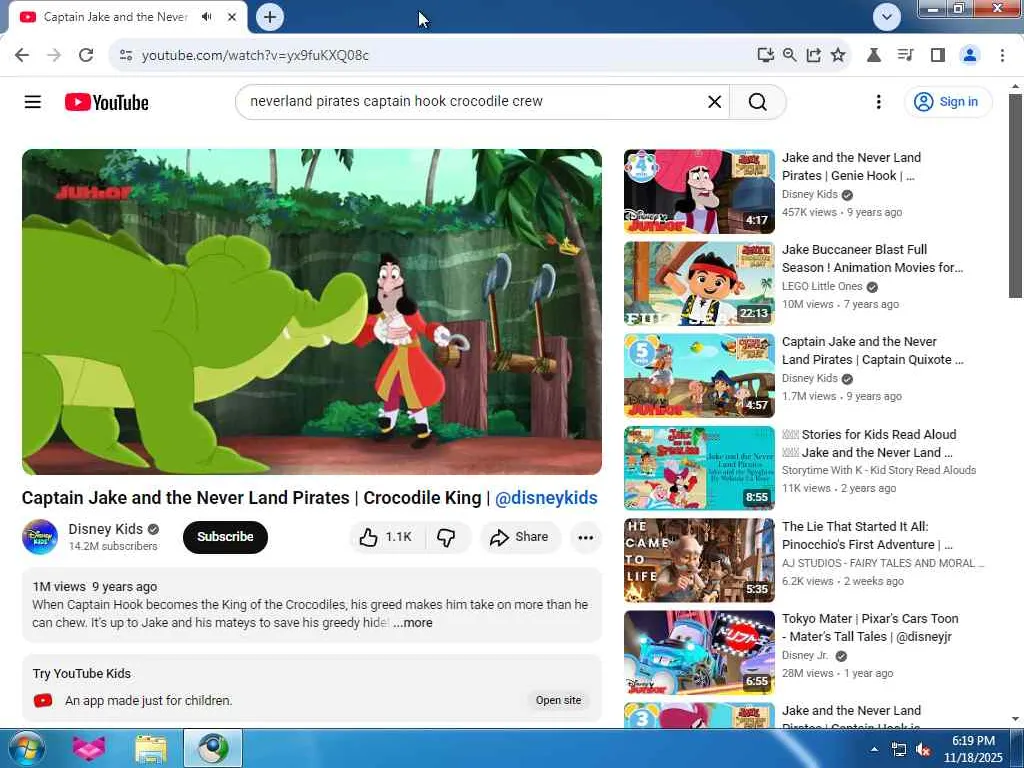Share this page from address bar
This screenshot has height=768, width=1024.
(x=814, y=55)
